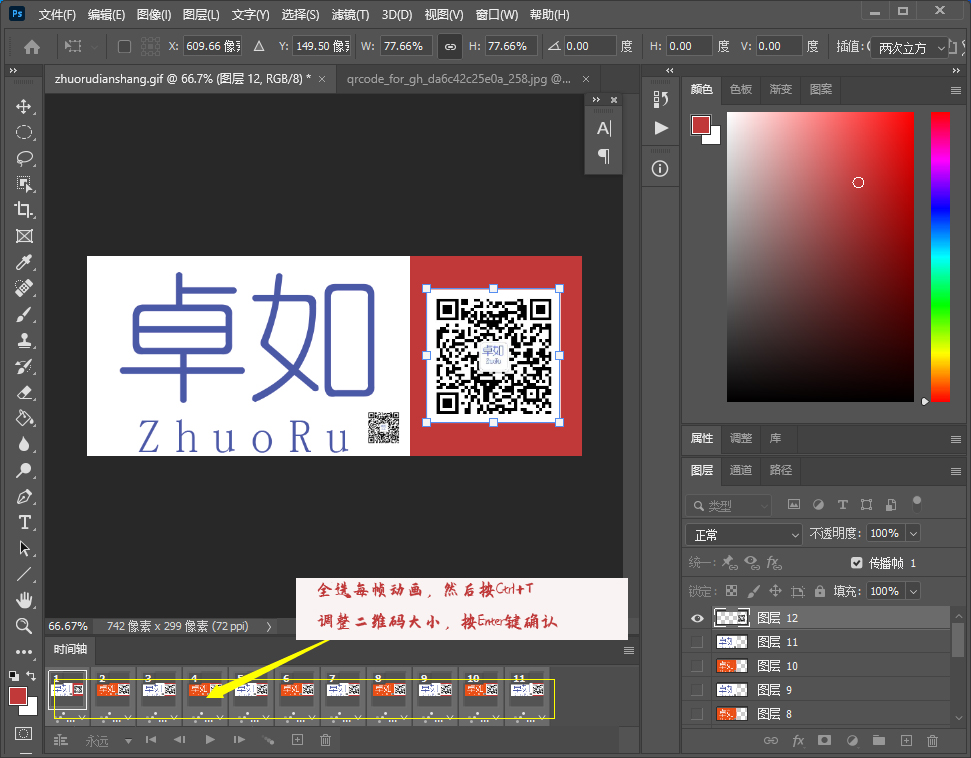The height and width of the screenshot is (758, 971).
Task: Select the Crop tool
Action: pyautogui.click(x=24, y=210)
